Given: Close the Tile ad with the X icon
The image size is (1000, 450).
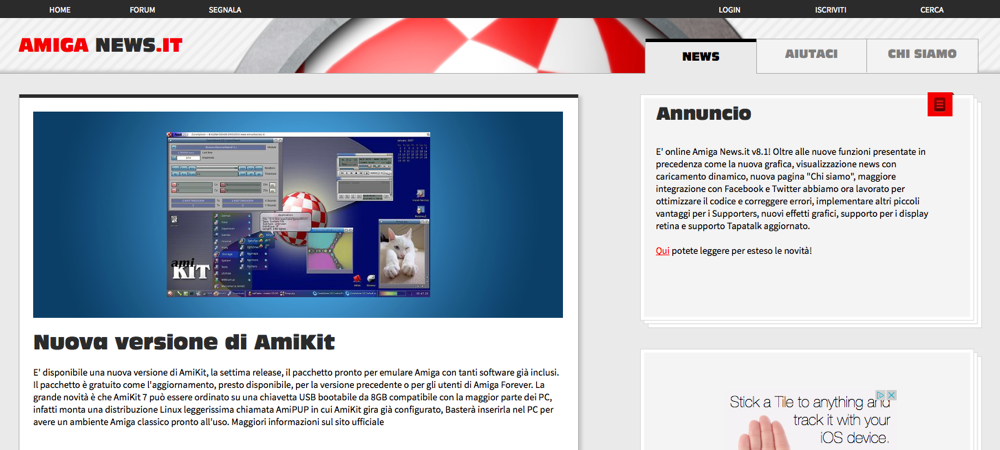Looking at the screenshot, I should click(x=892, y=395).
